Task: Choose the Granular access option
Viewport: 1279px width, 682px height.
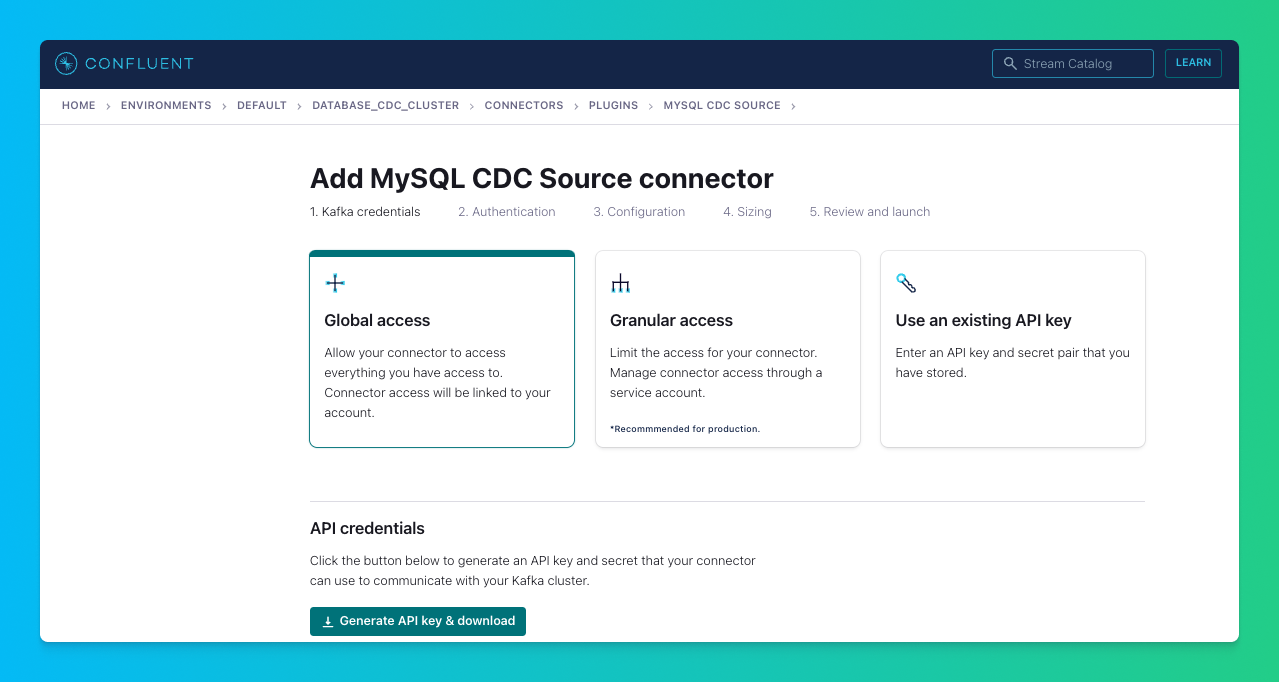Action: [727, 350]
